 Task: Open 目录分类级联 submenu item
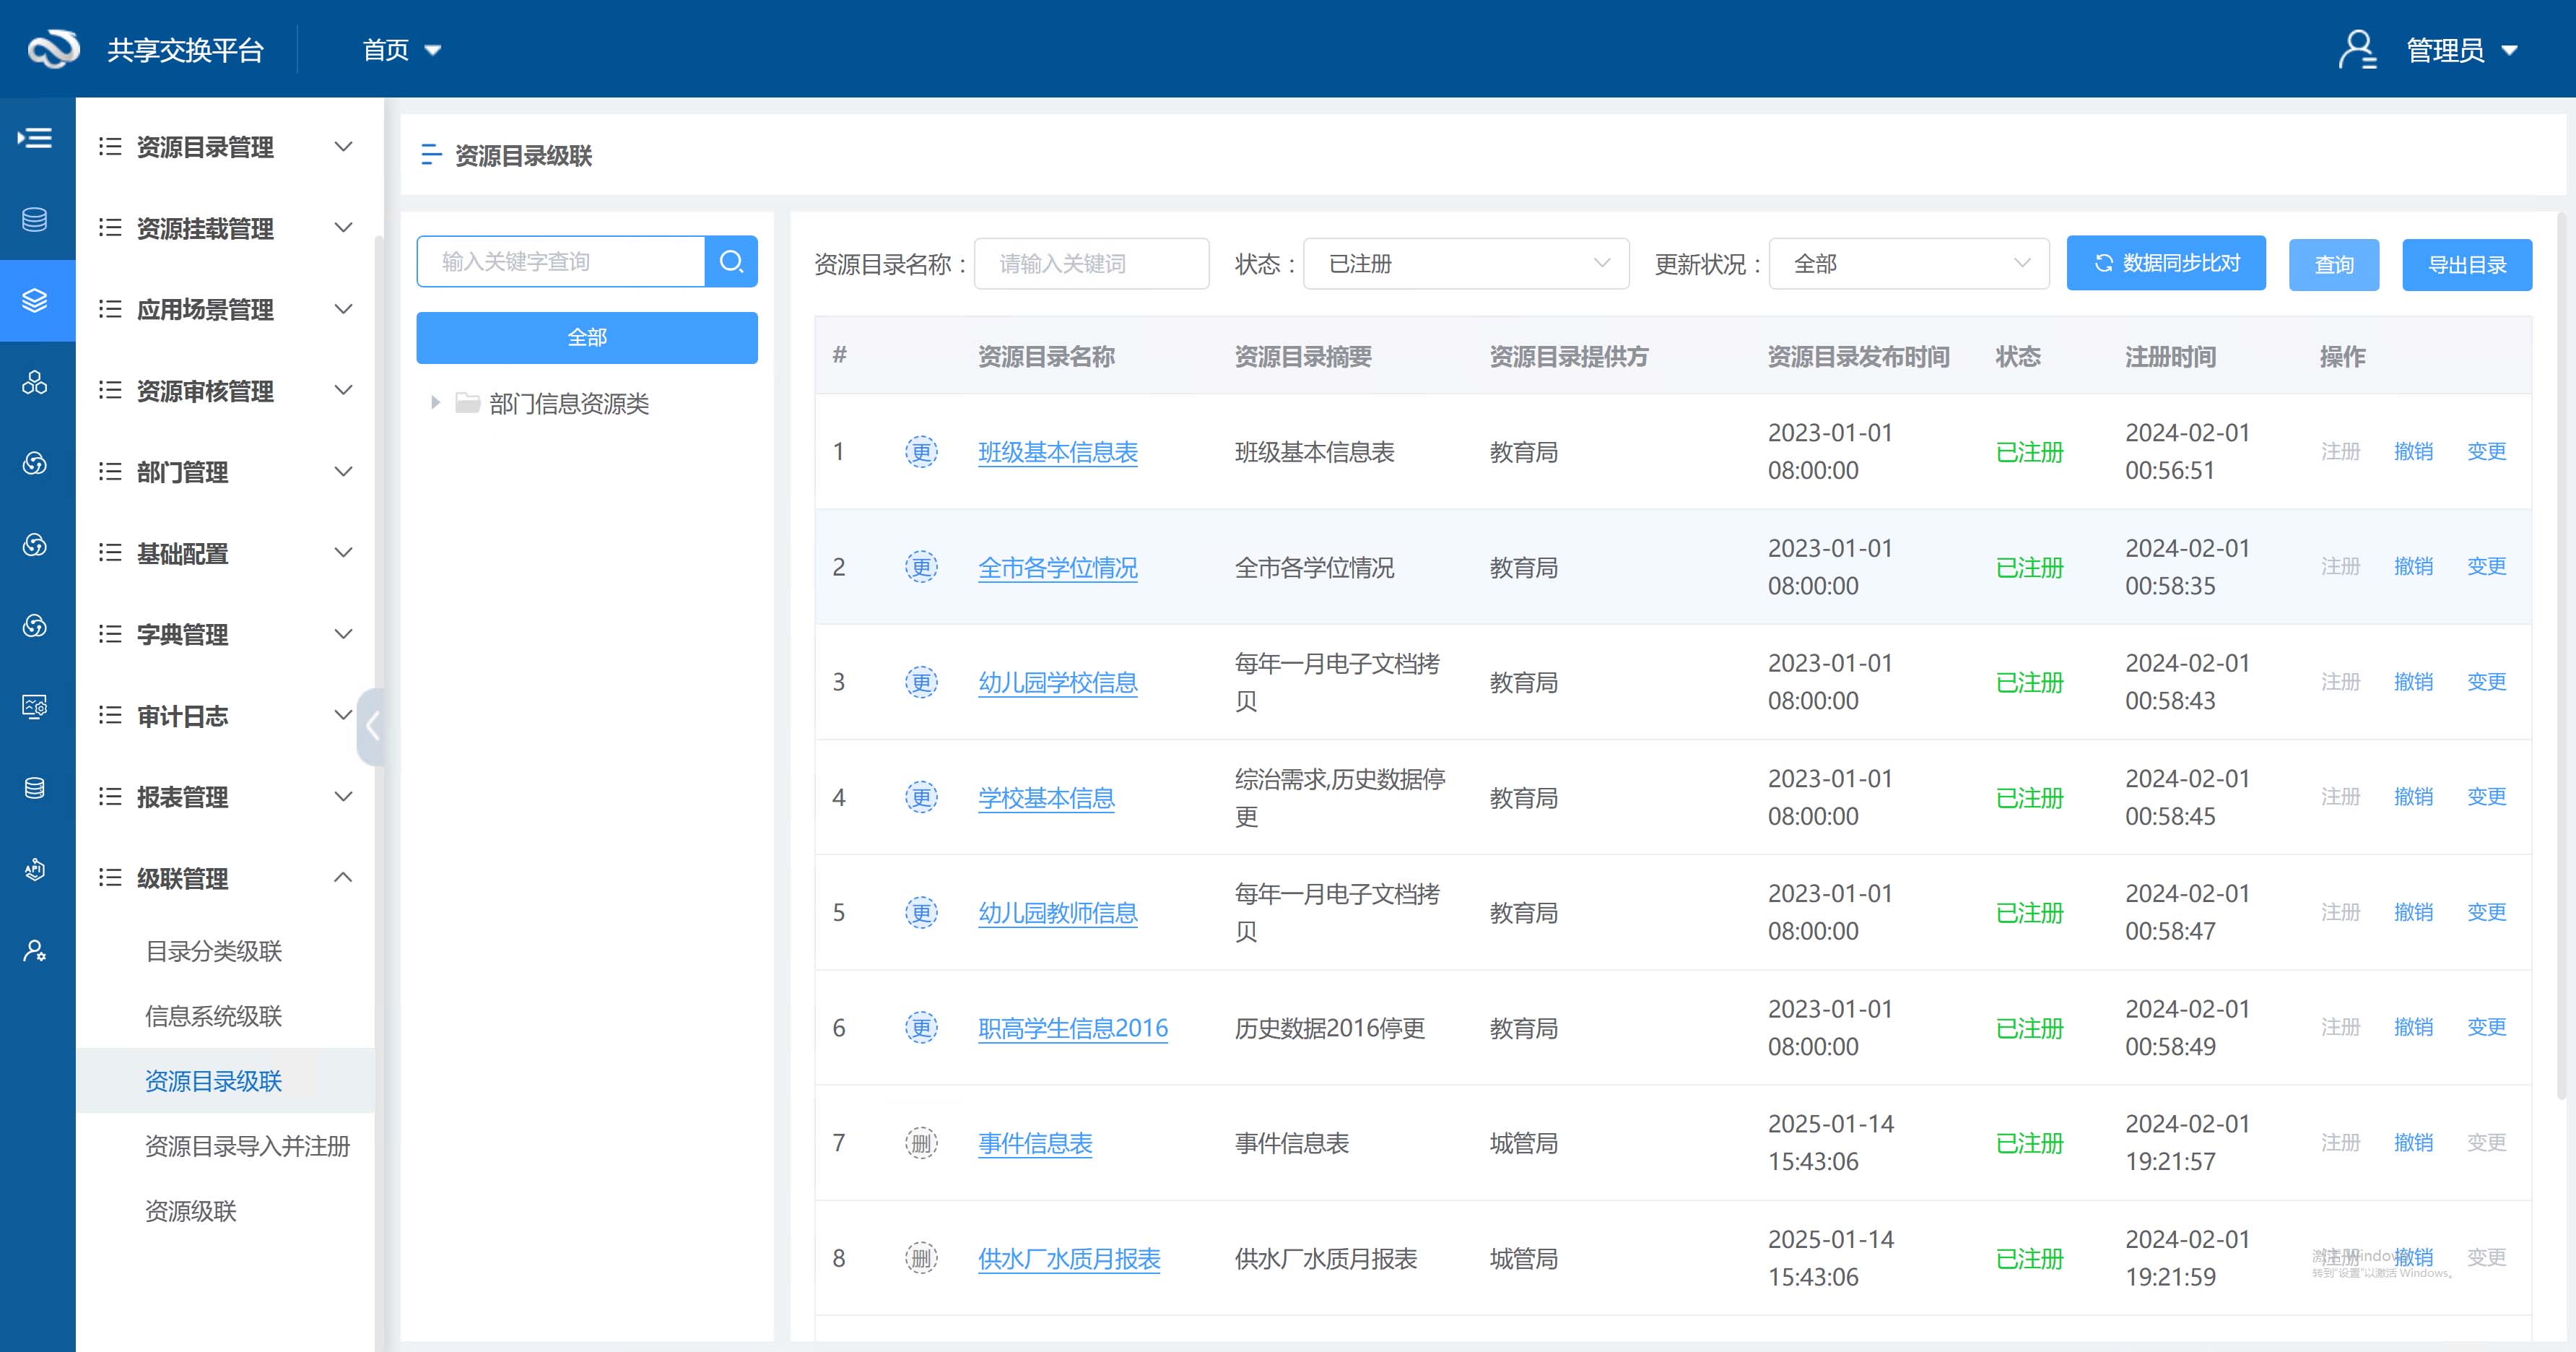(213, 951)
